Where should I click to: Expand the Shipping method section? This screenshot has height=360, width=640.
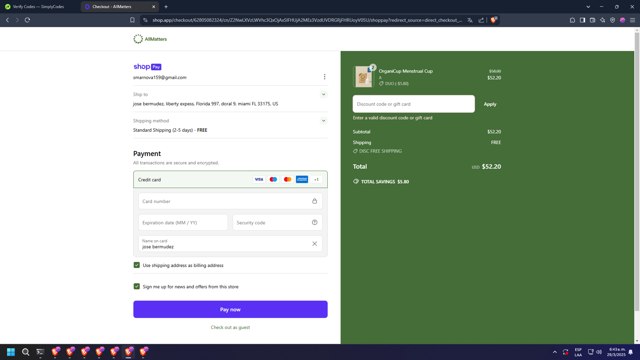coord(323,121)
